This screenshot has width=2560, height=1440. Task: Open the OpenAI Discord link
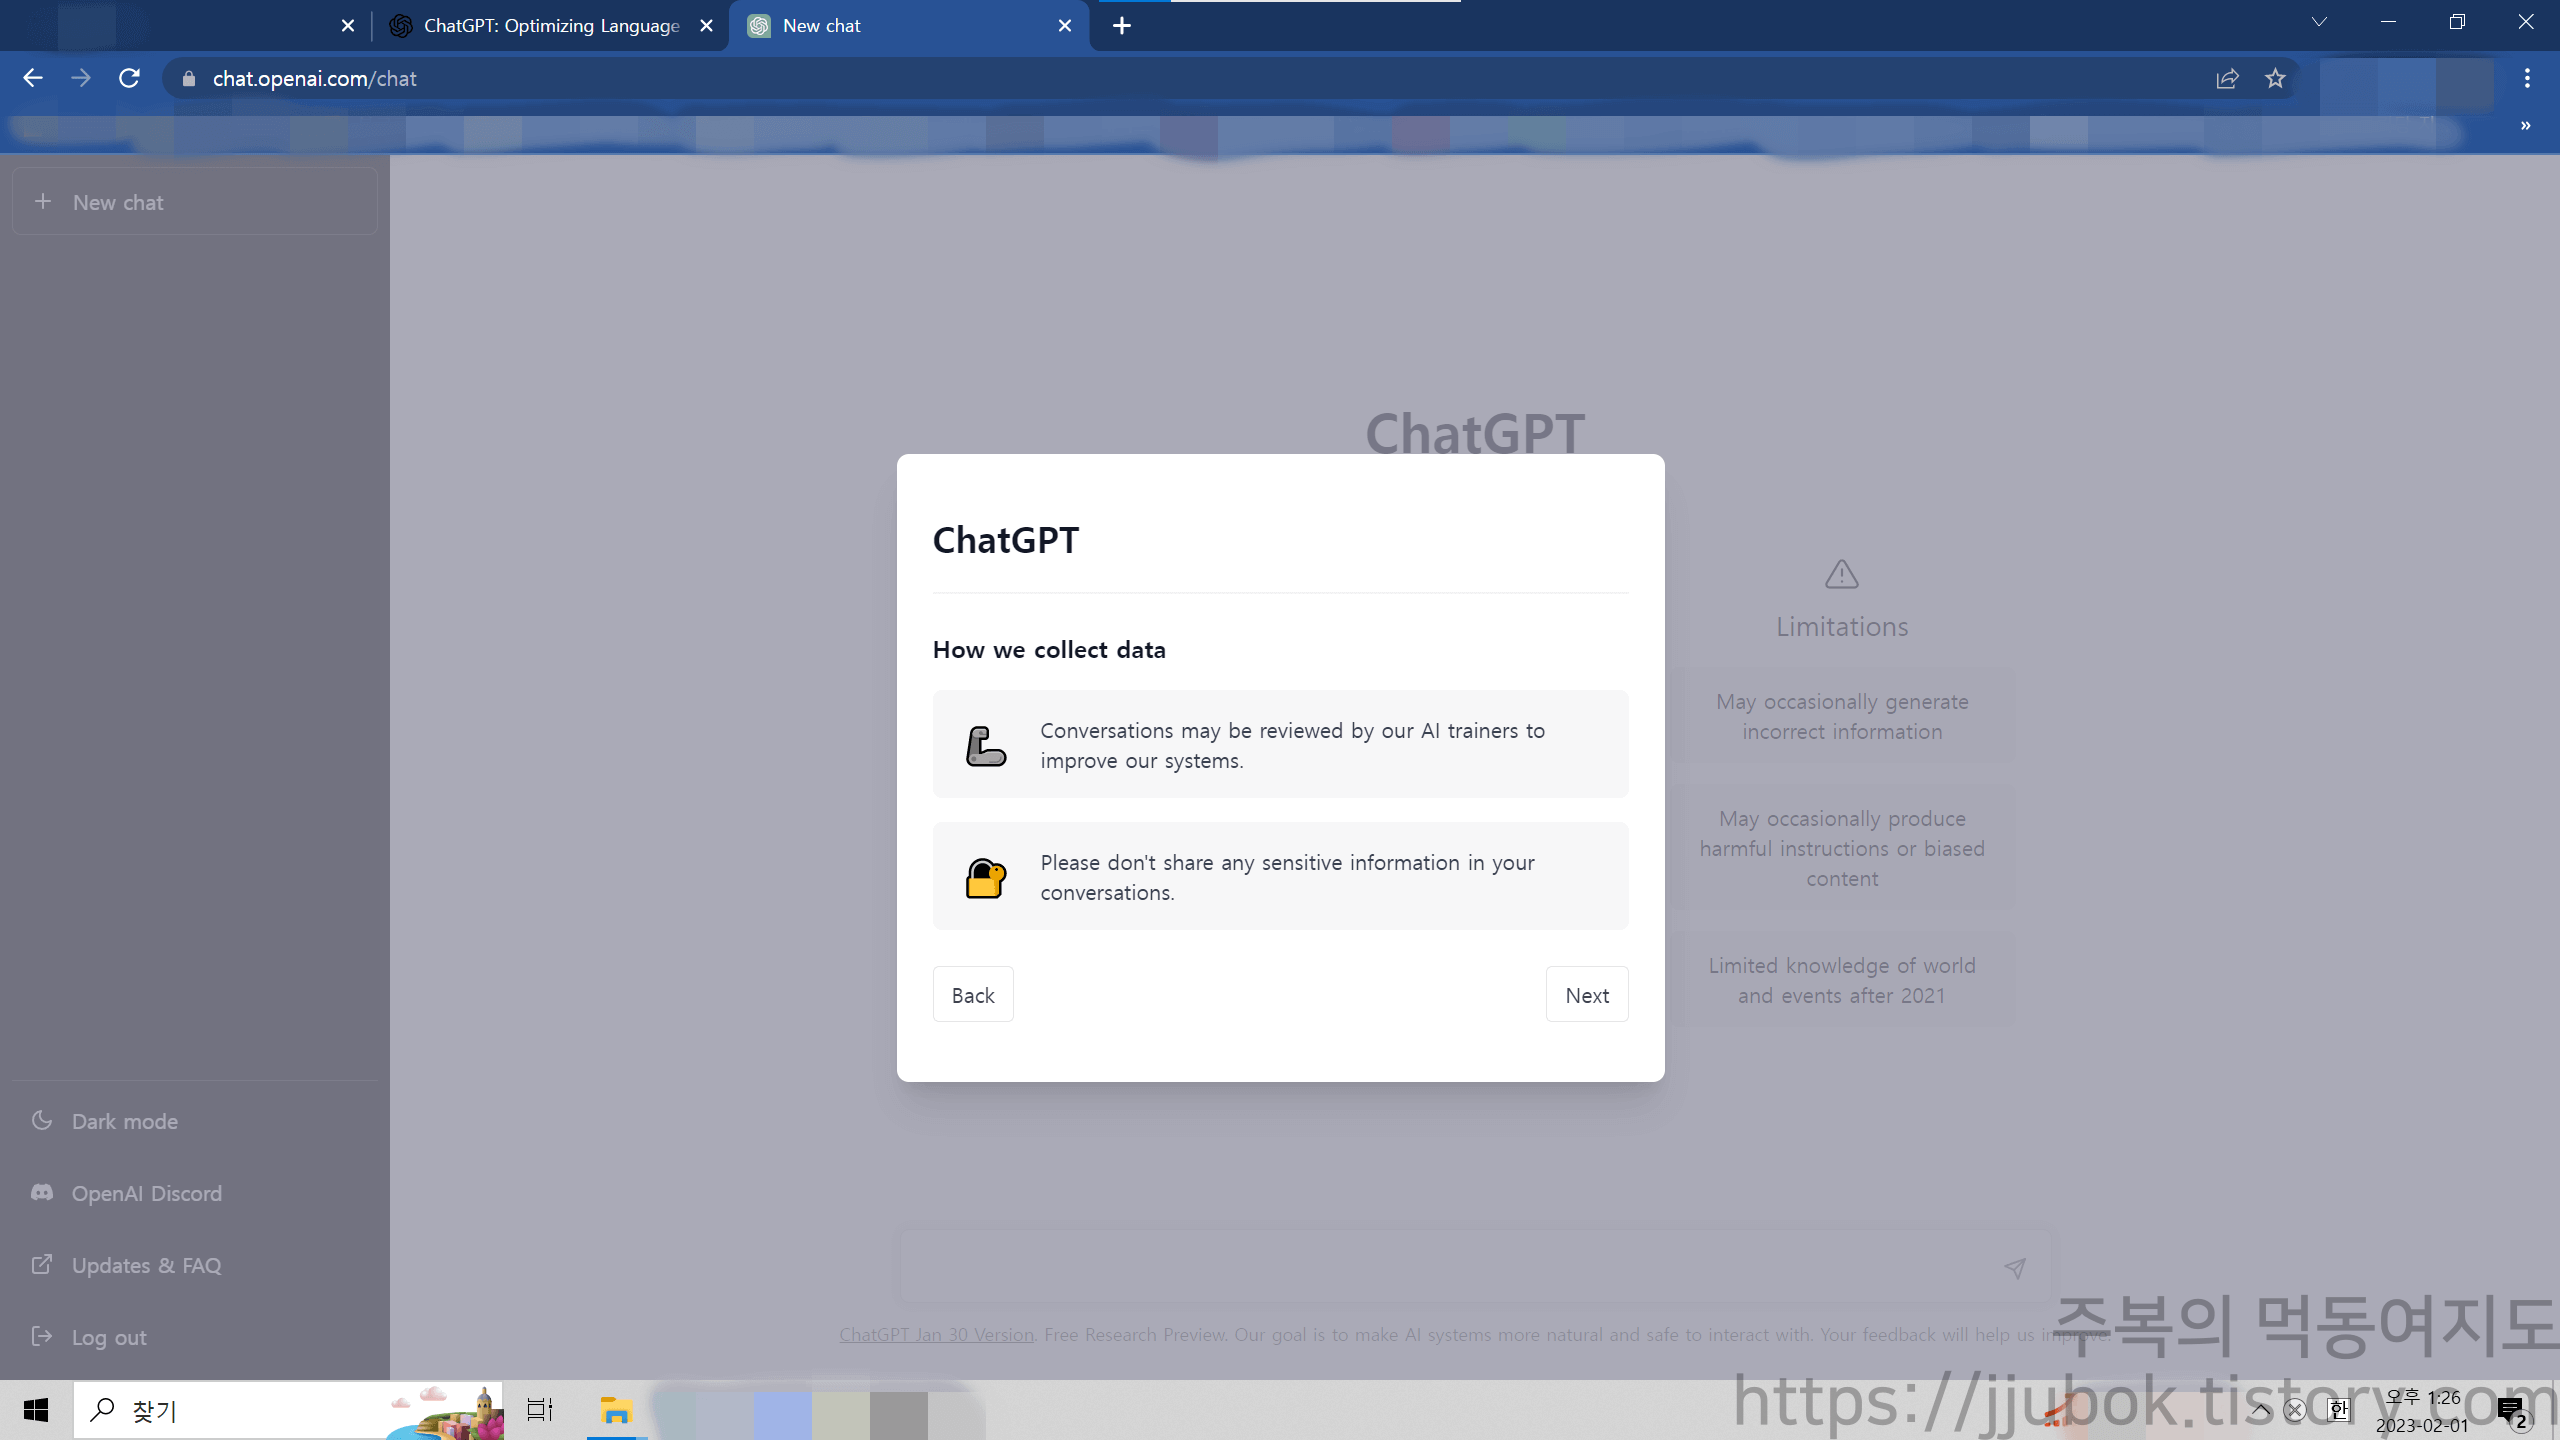[146, 1193]
